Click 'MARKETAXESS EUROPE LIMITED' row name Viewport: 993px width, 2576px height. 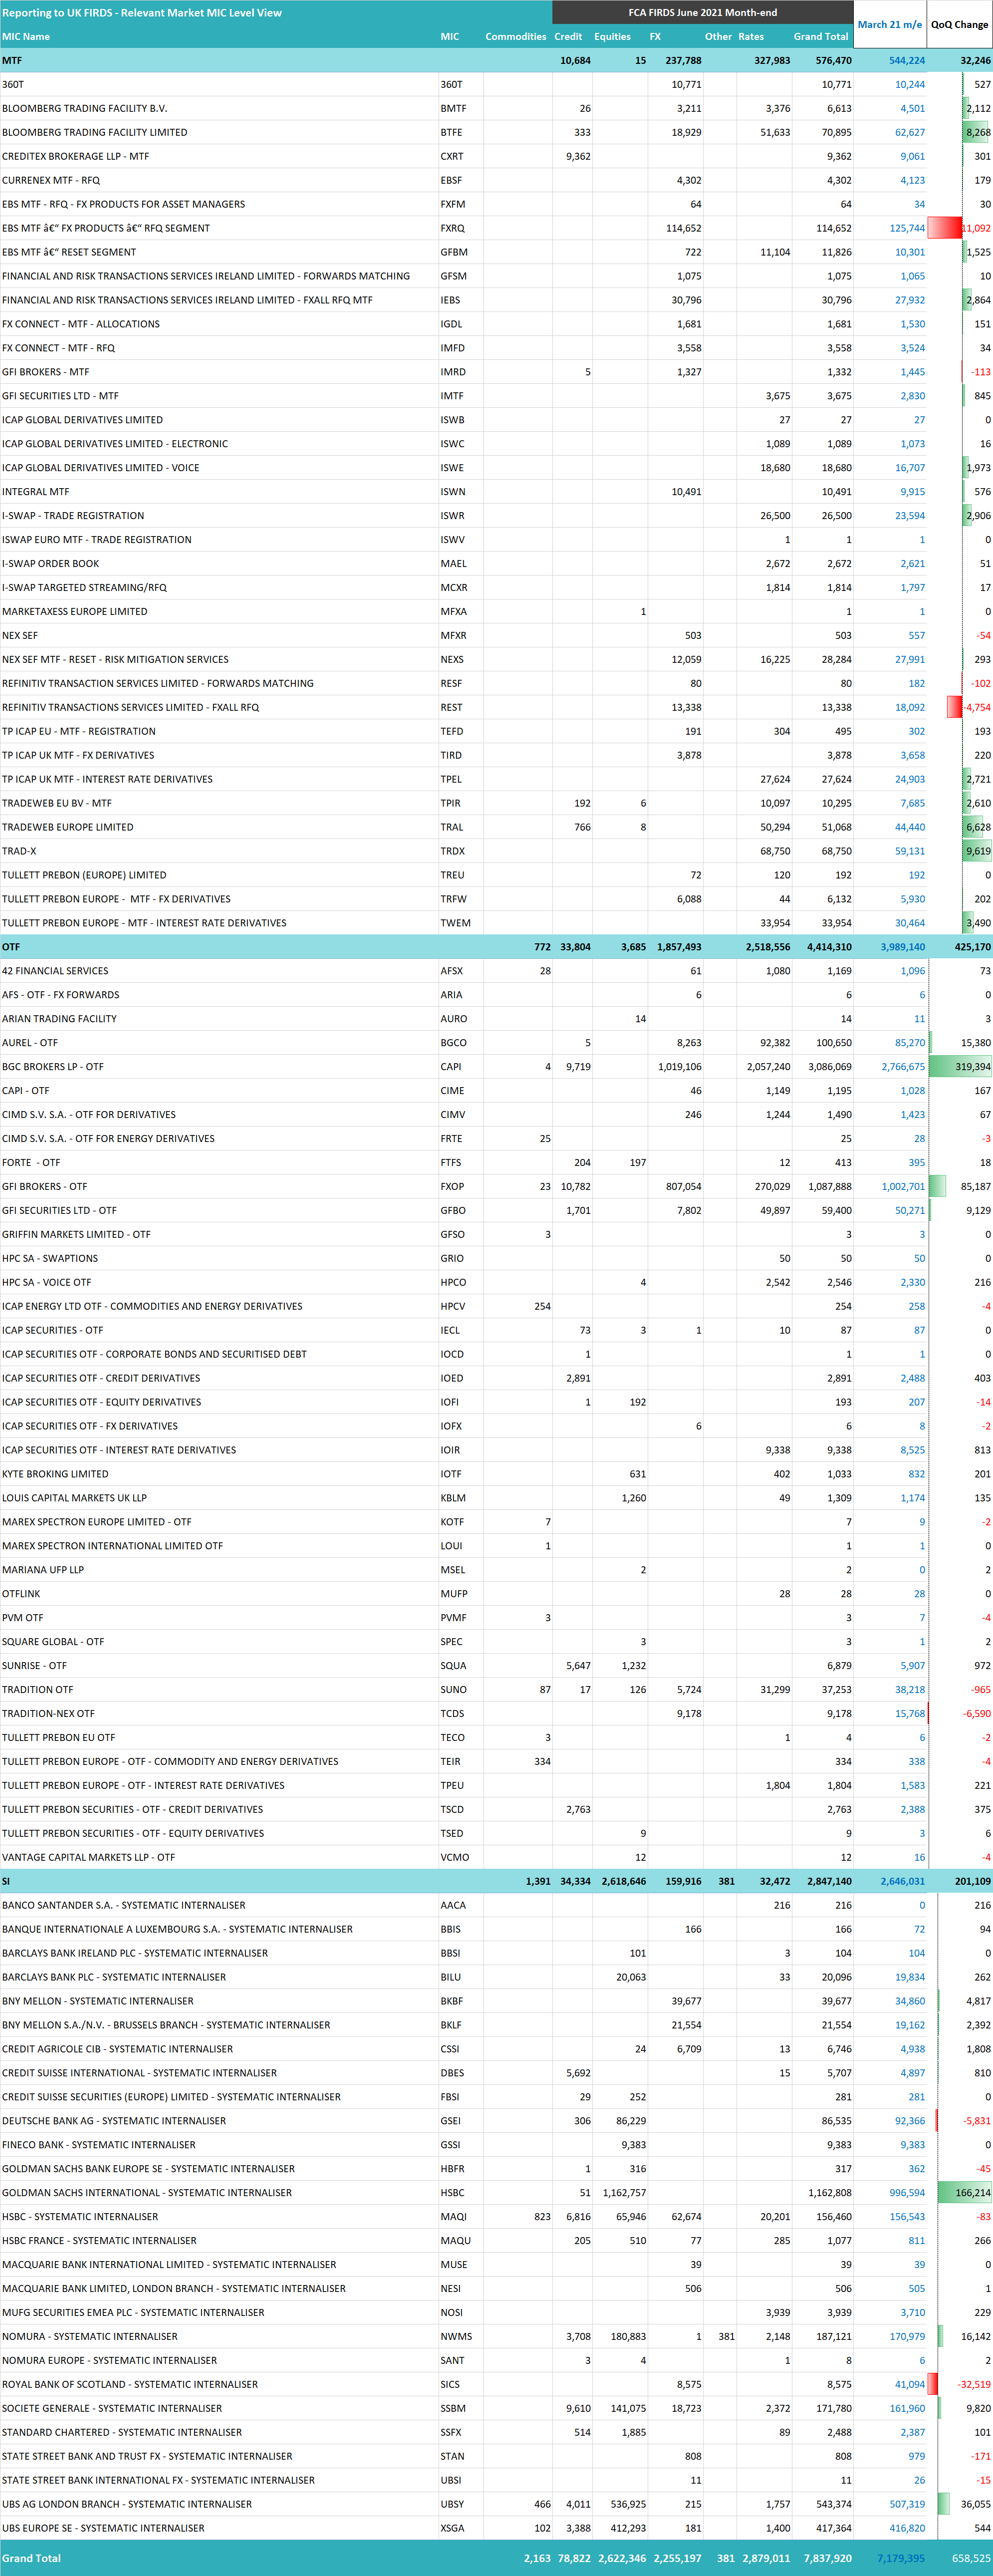coord(75,612)
